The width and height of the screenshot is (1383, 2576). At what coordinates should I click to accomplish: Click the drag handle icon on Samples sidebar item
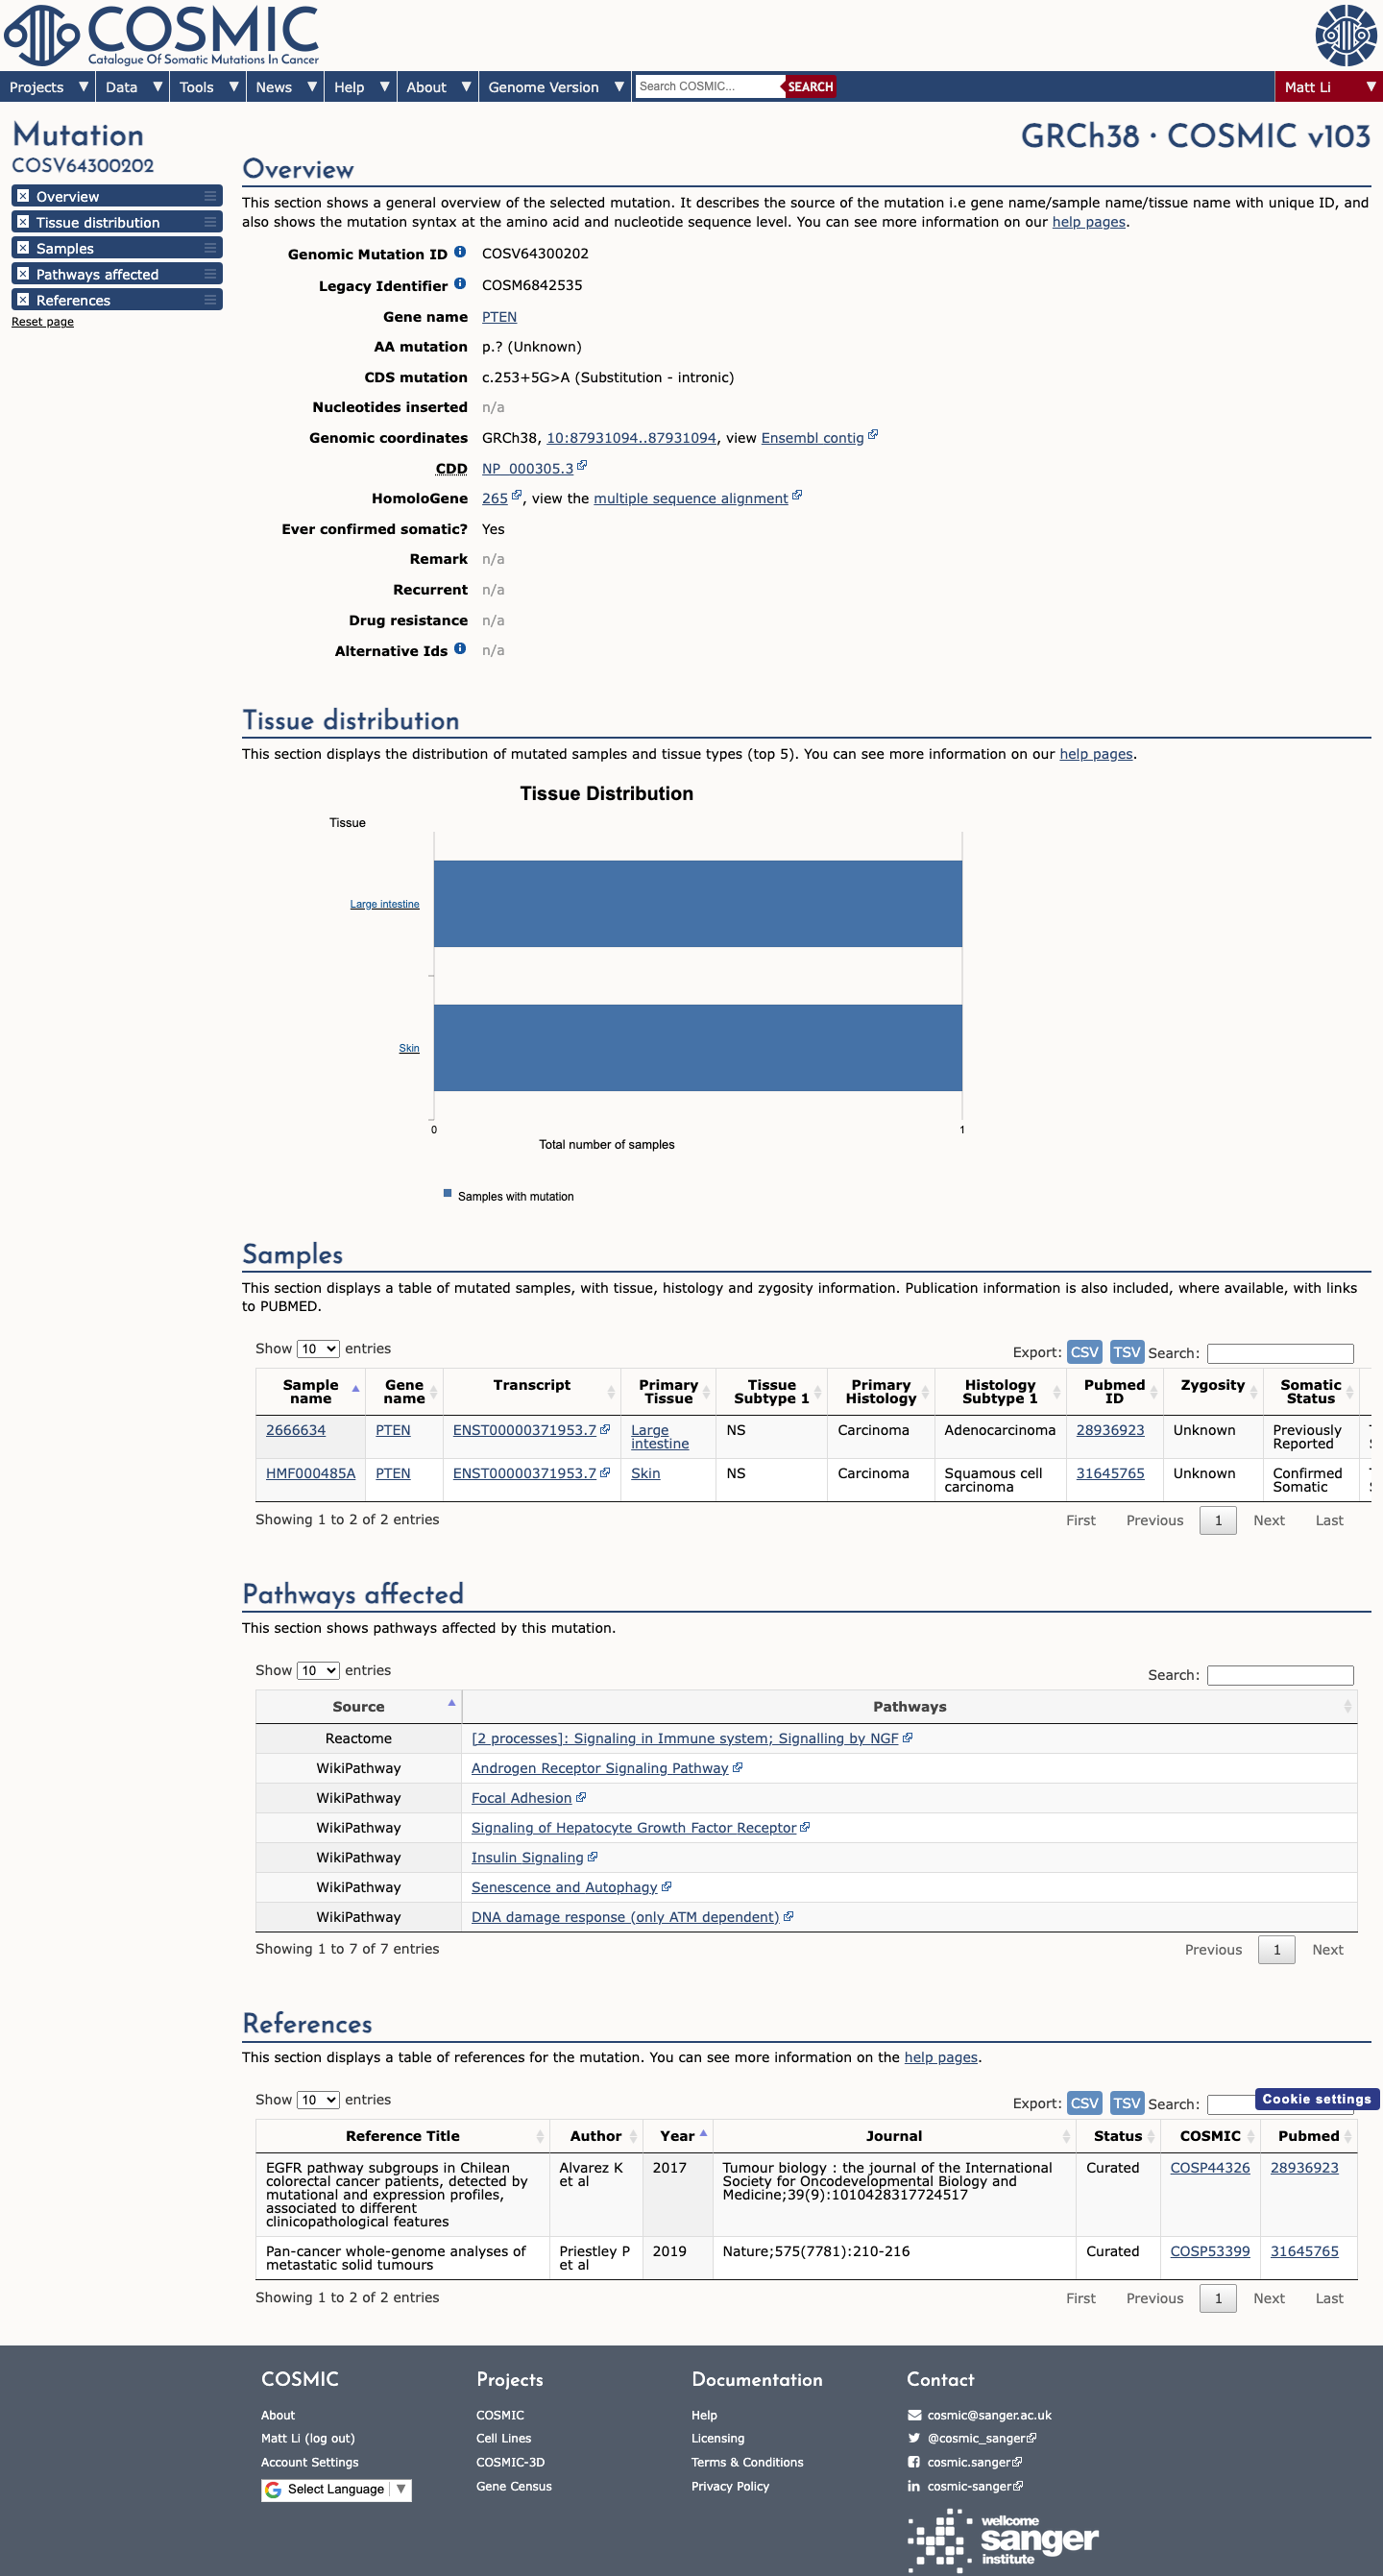210,248
